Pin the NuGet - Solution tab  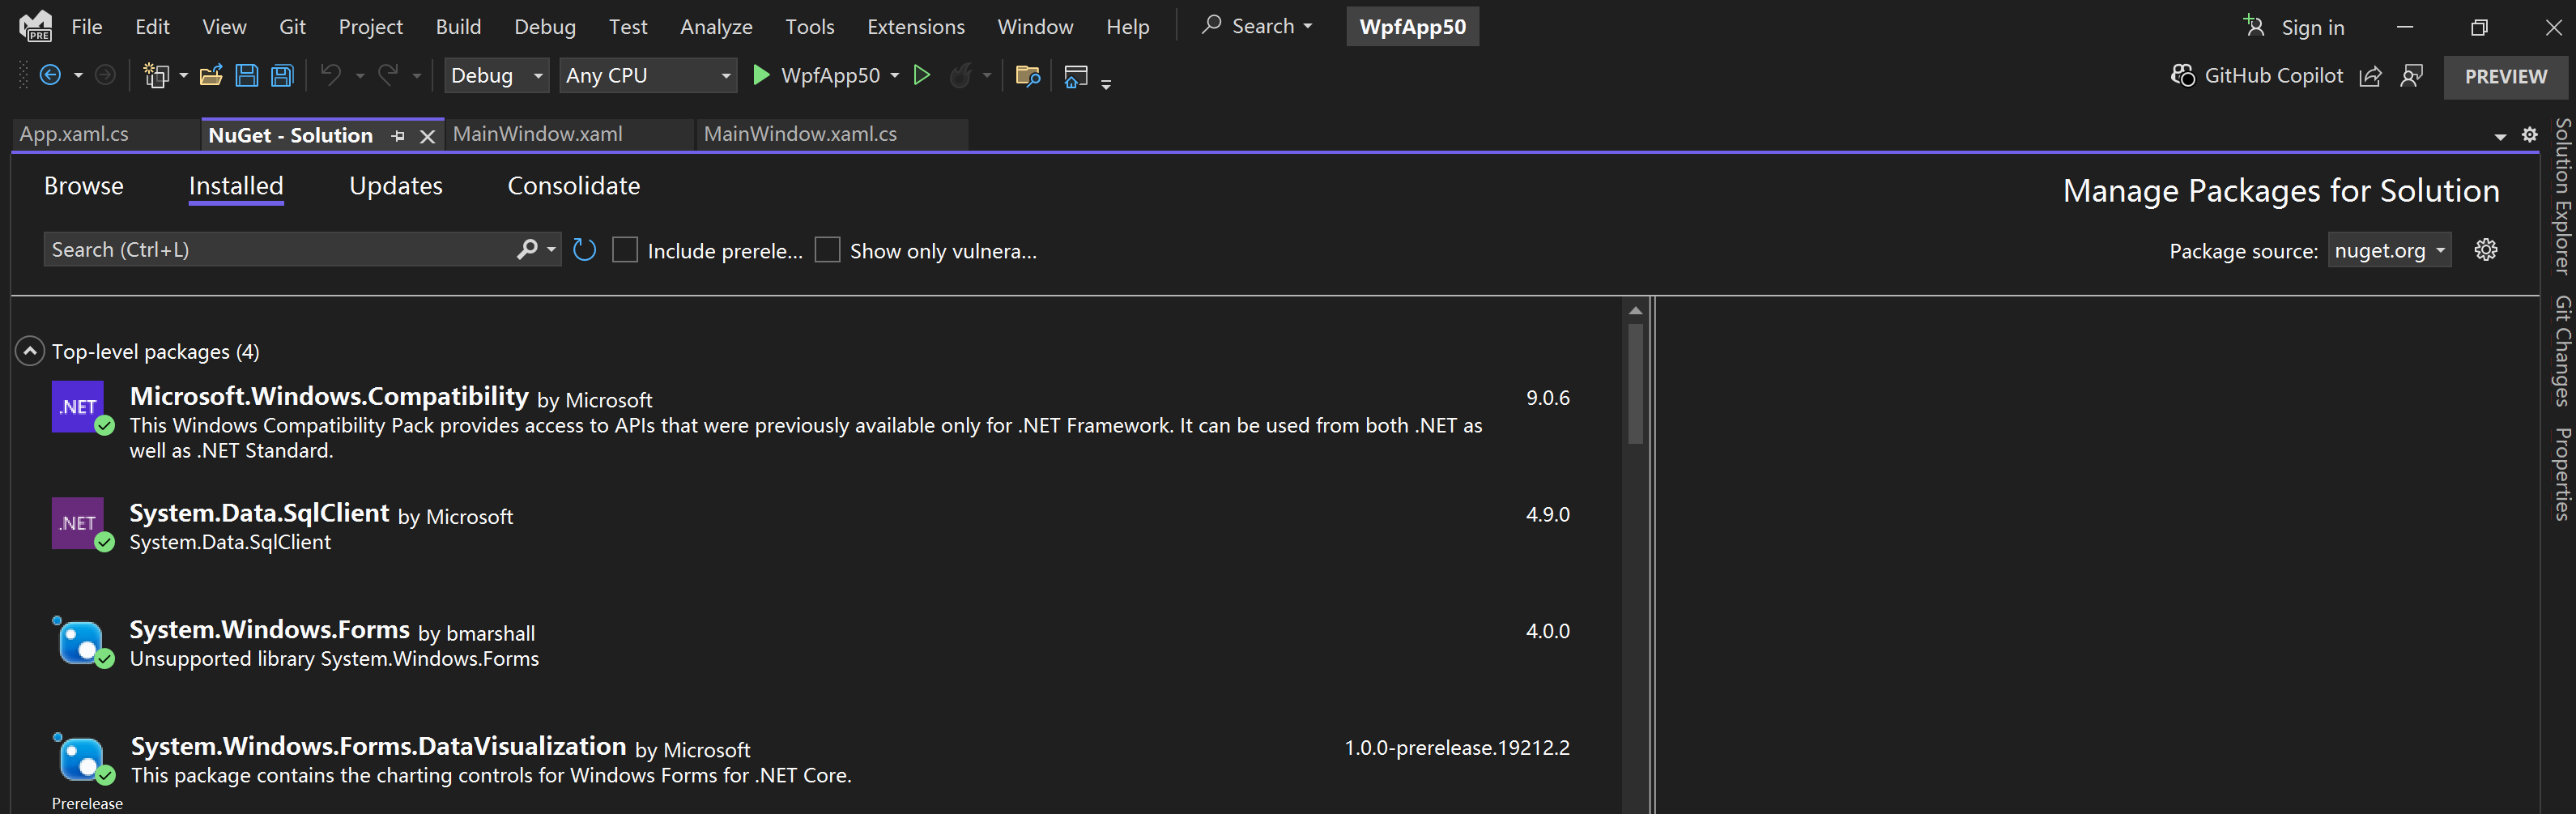(398, 136)
